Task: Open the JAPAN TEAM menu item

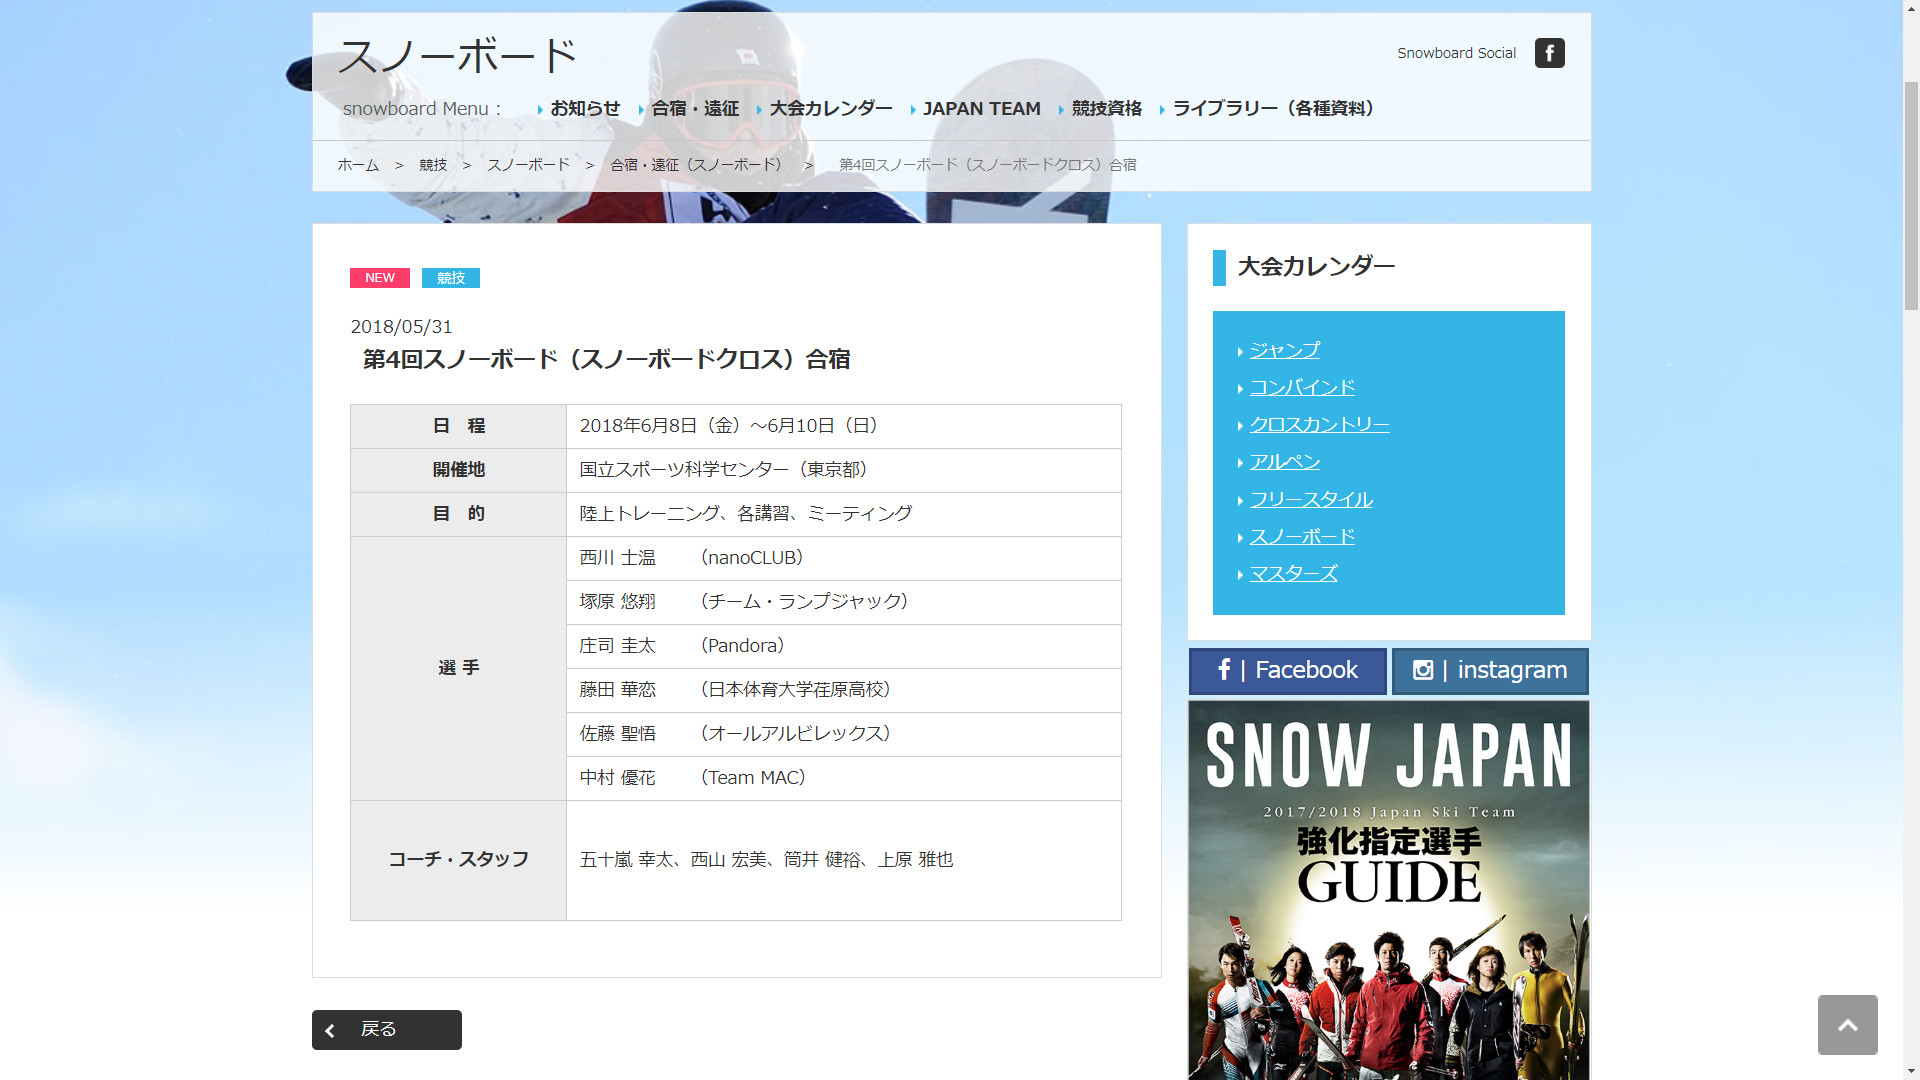Action: pos(981,109)
